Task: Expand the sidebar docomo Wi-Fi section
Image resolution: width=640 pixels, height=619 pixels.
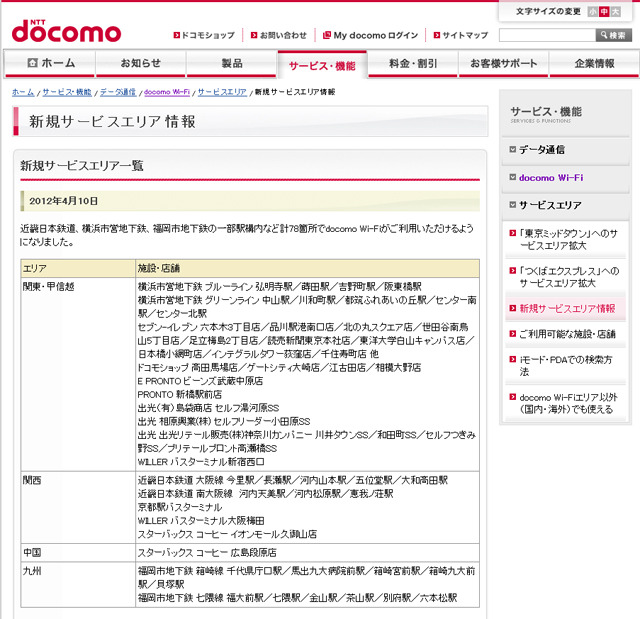Action: [x=565, y=178]
